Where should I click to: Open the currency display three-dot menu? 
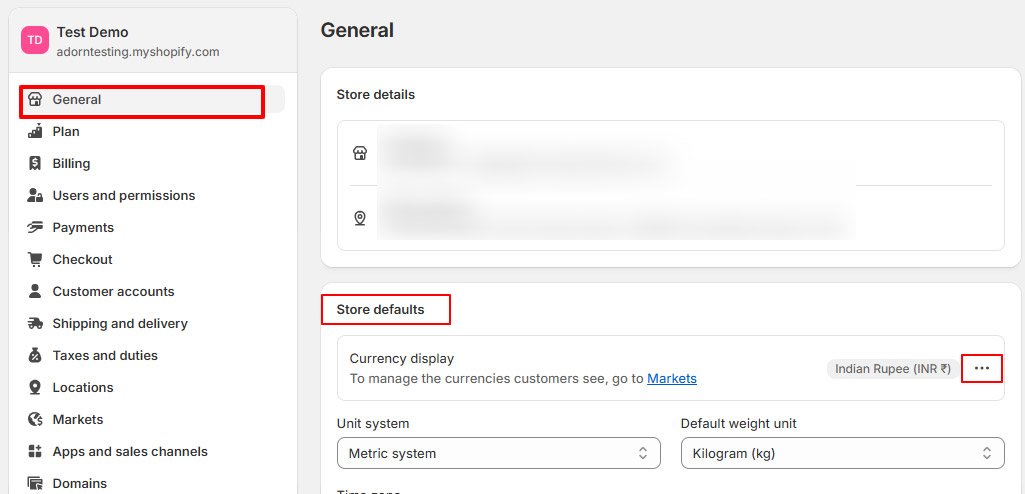tap(982, 368)
